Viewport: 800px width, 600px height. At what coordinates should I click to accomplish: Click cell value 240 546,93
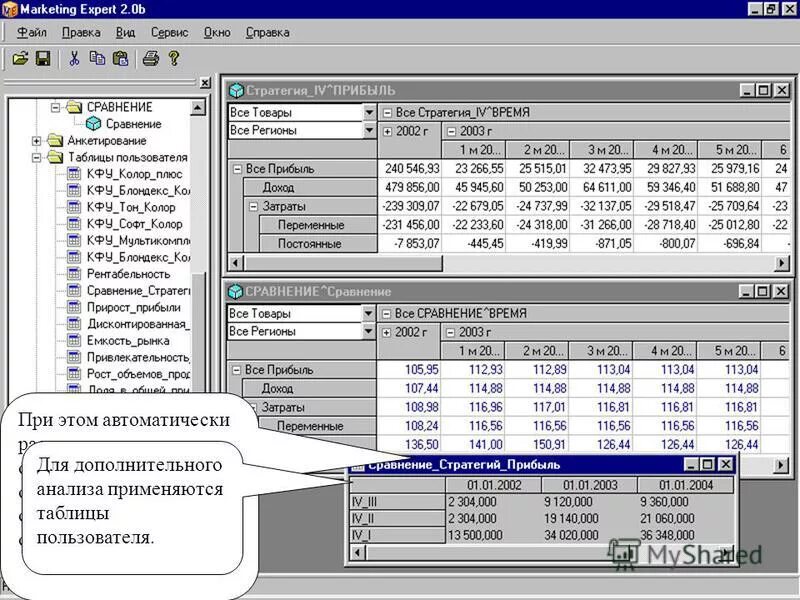tap(412, 168)
